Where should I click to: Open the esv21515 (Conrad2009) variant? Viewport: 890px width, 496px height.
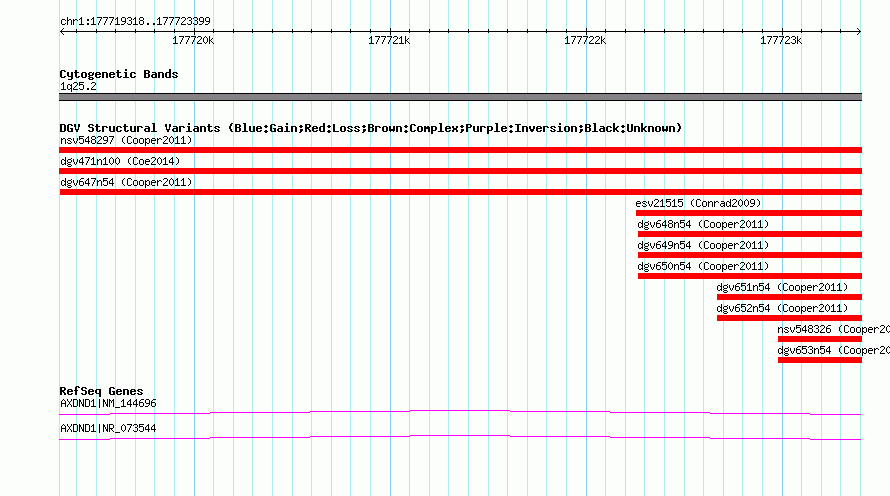click(x=698, y=203)
